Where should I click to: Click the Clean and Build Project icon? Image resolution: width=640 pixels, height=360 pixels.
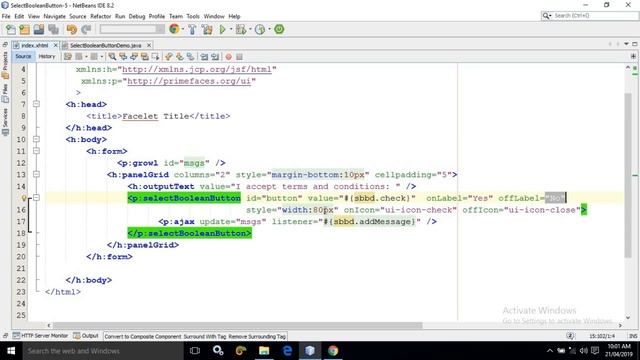pos(207,29)
